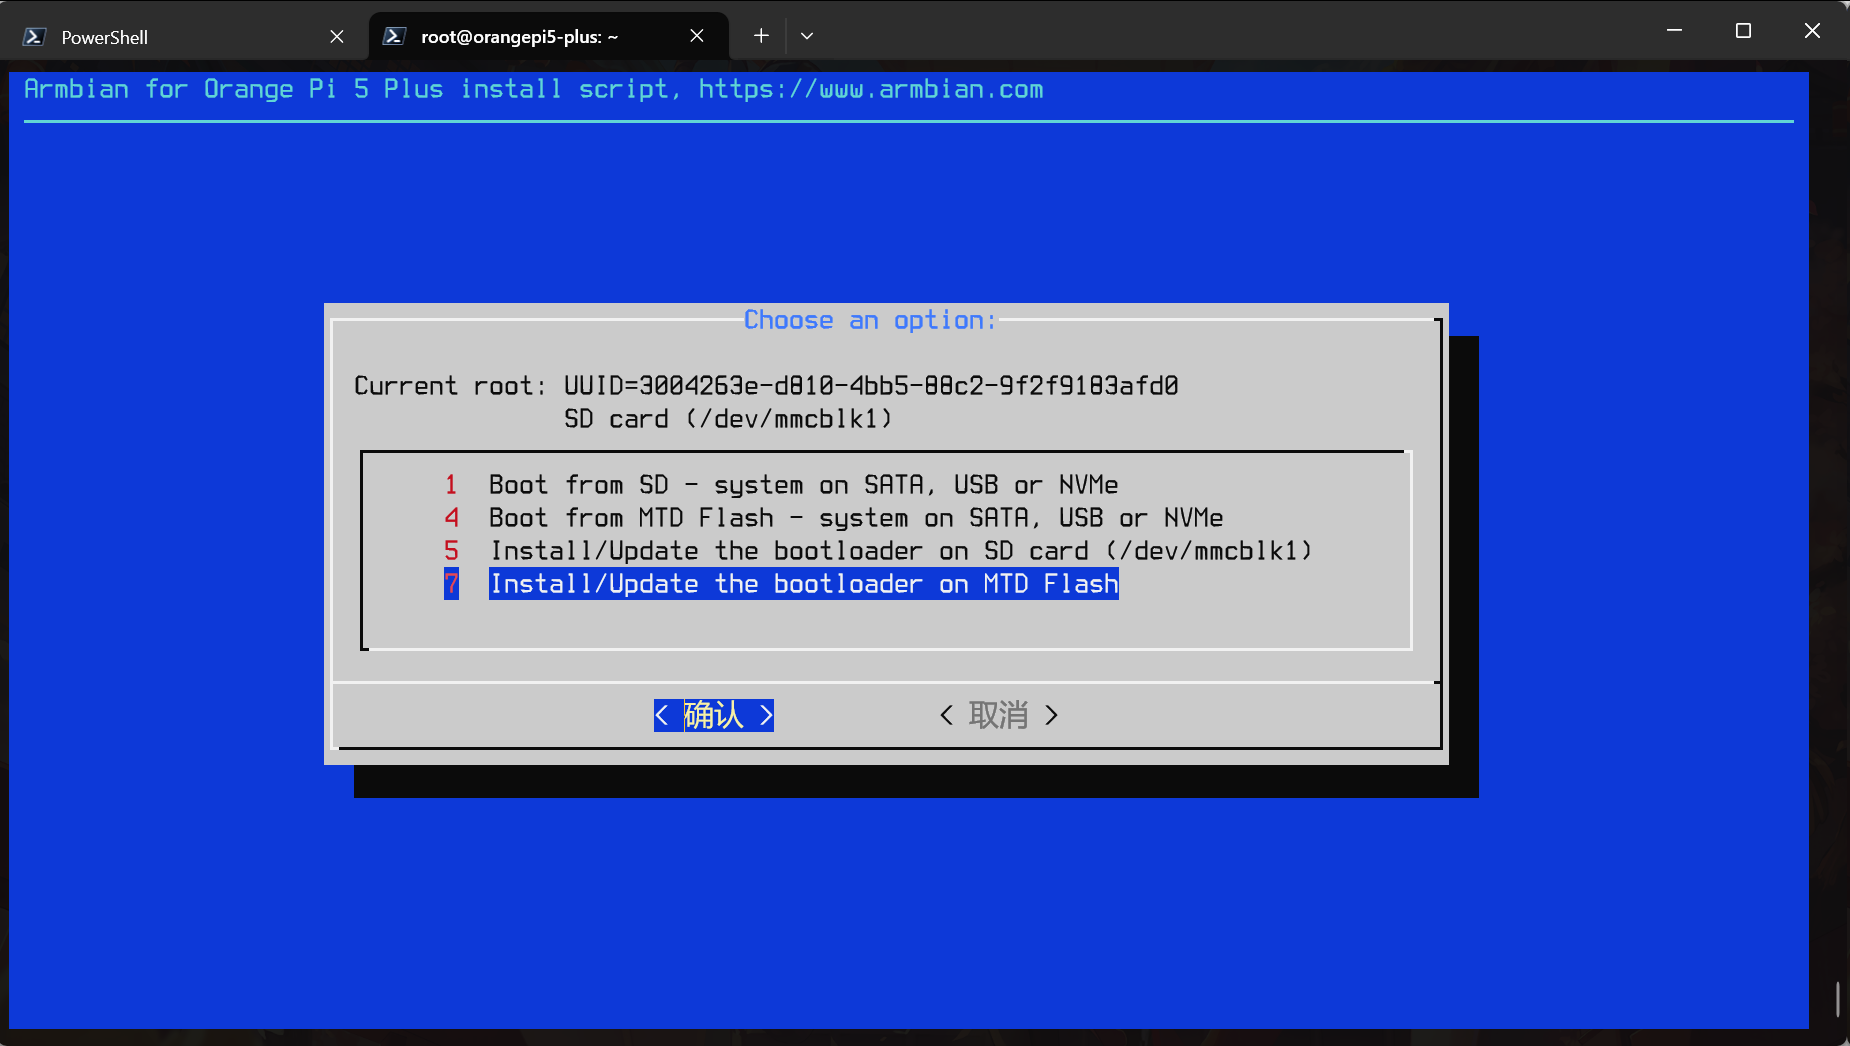Open a new terminal tab
1850x1046 pixels.
coord(761,36)
